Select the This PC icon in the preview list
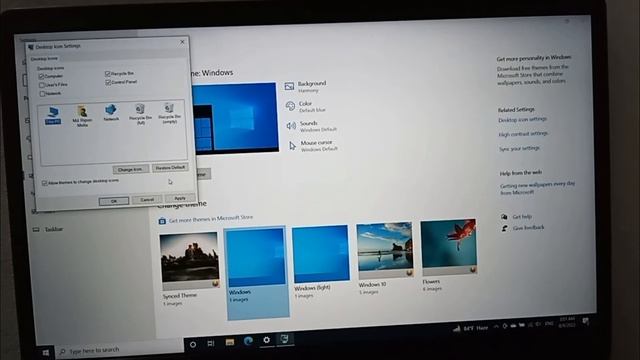Viewport: 640px width, 360px height. [x=53, y=115]
